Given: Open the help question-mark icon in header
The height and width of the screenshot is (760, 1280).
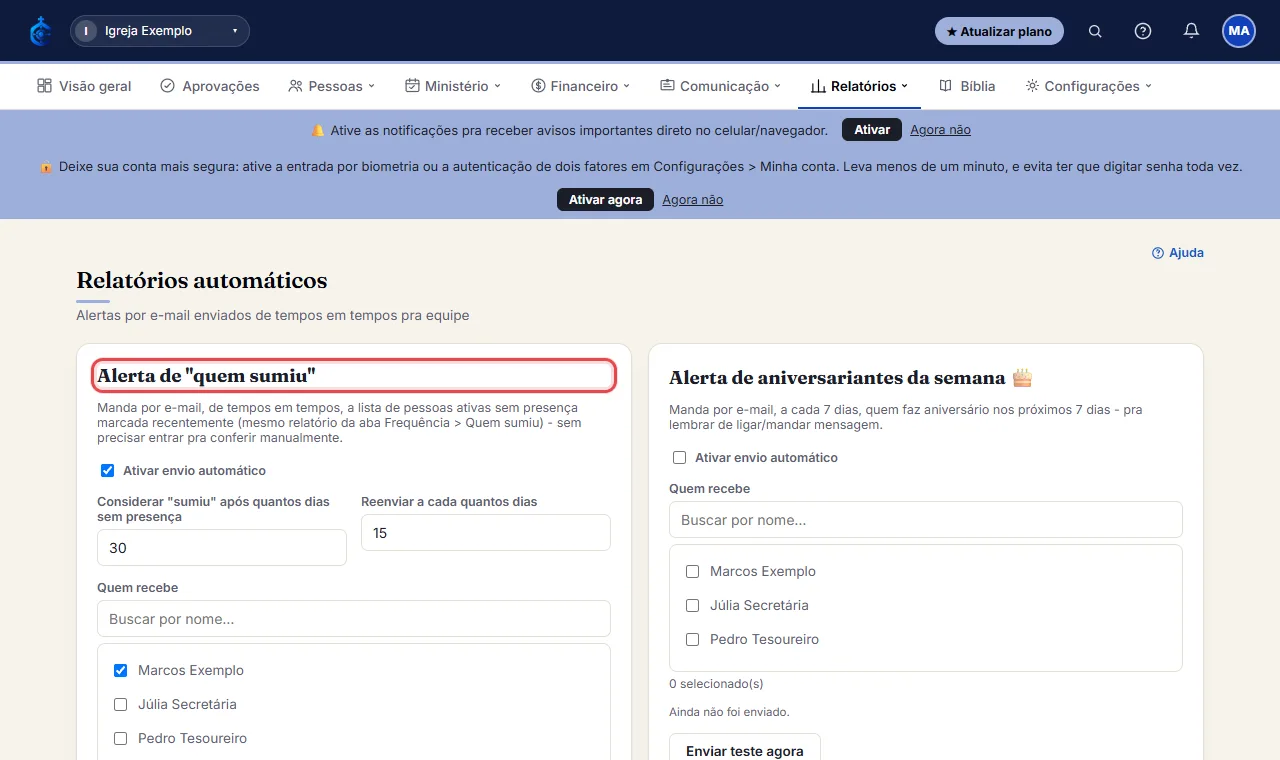Looking at the screenshot, I should 1143,31.
